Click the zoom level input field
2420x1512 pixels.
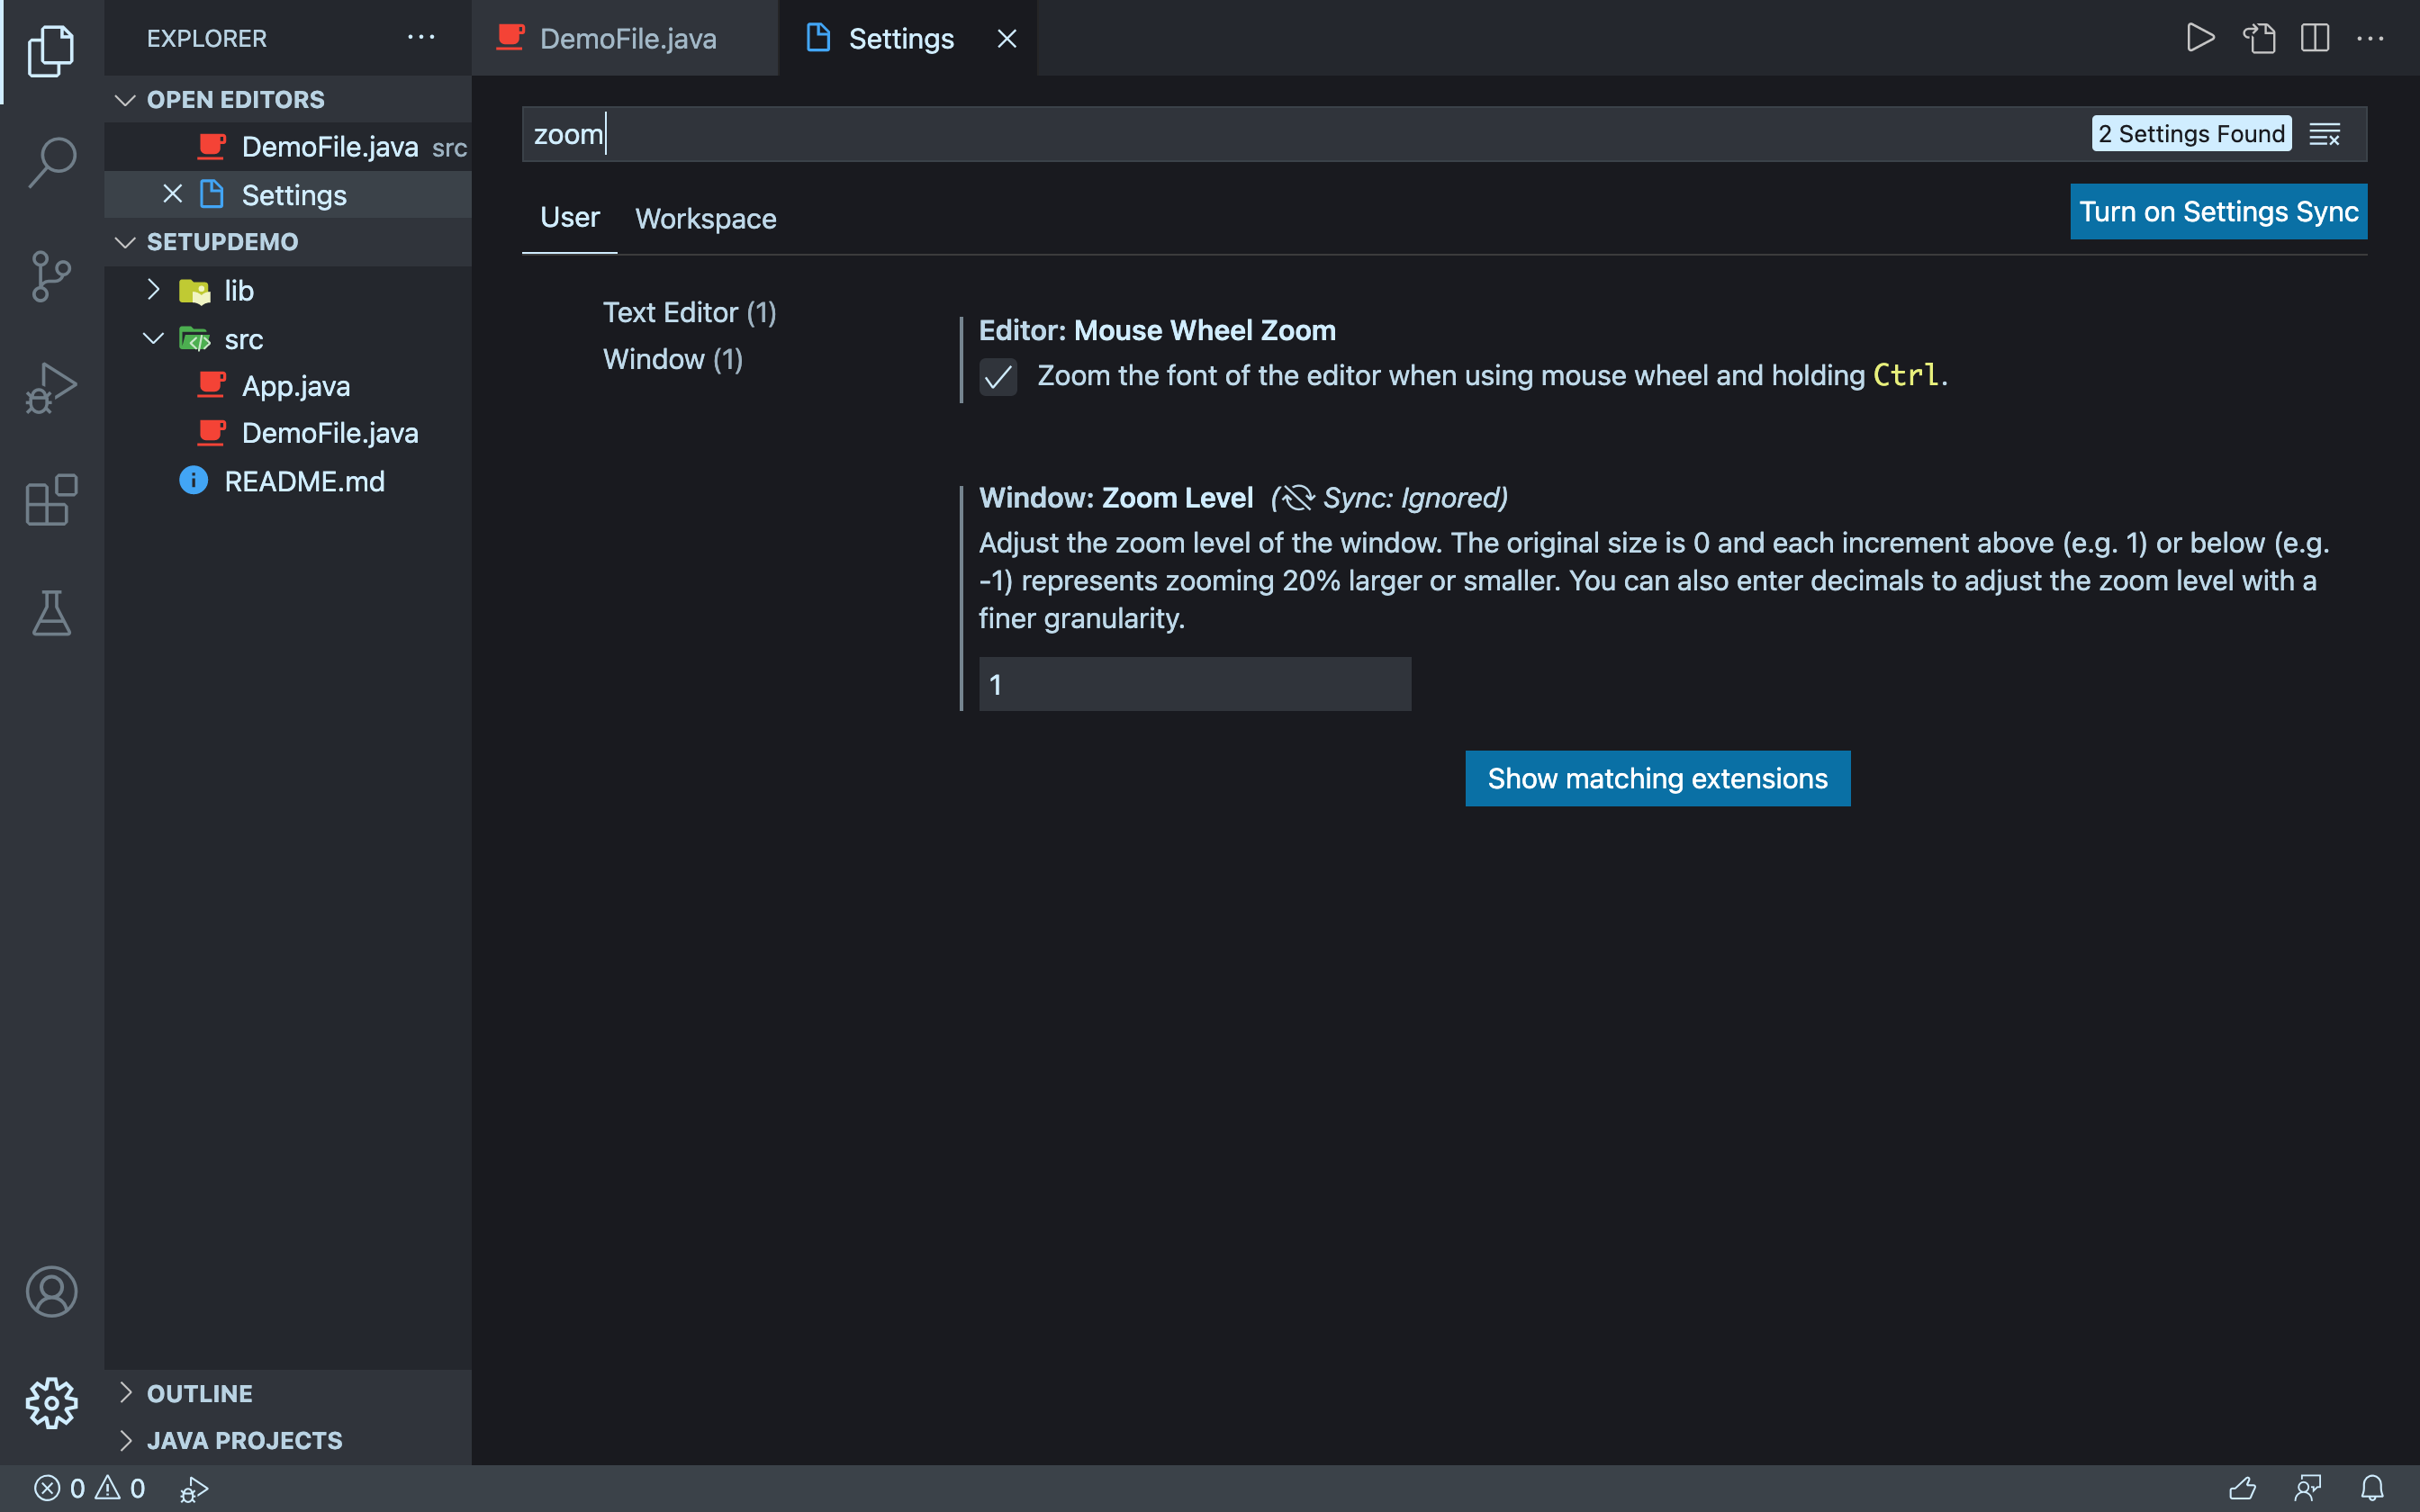[1196, 683]
